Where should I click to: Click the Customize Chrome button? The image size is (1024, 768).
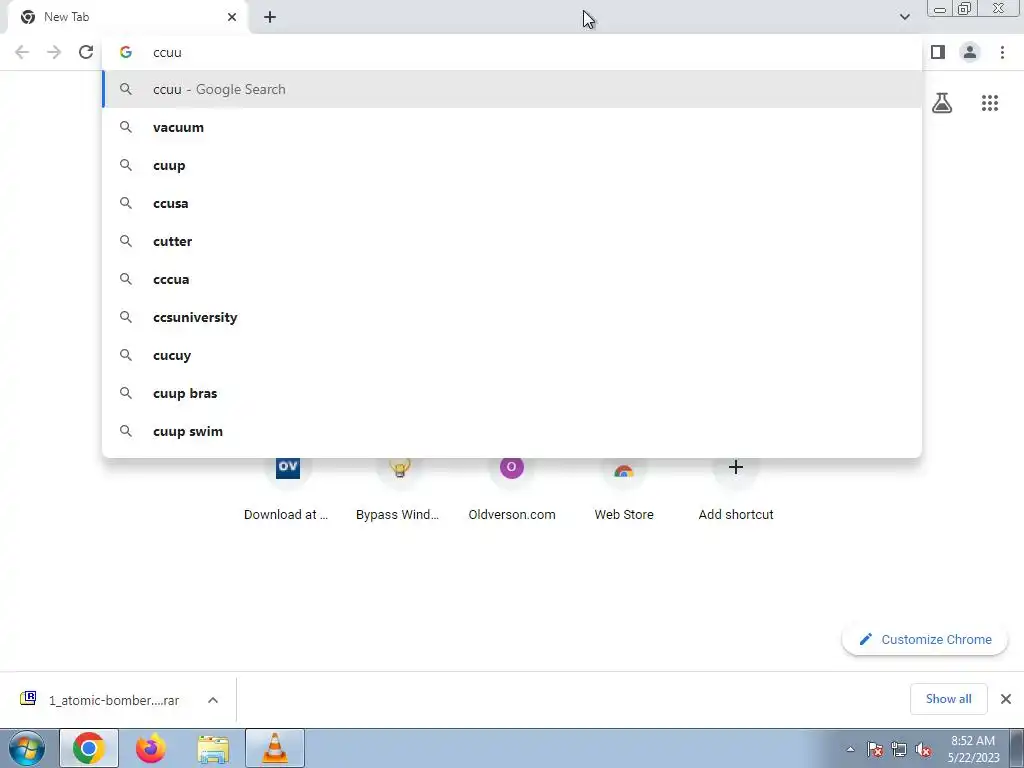pyautogui.click(x=925, y=639)
